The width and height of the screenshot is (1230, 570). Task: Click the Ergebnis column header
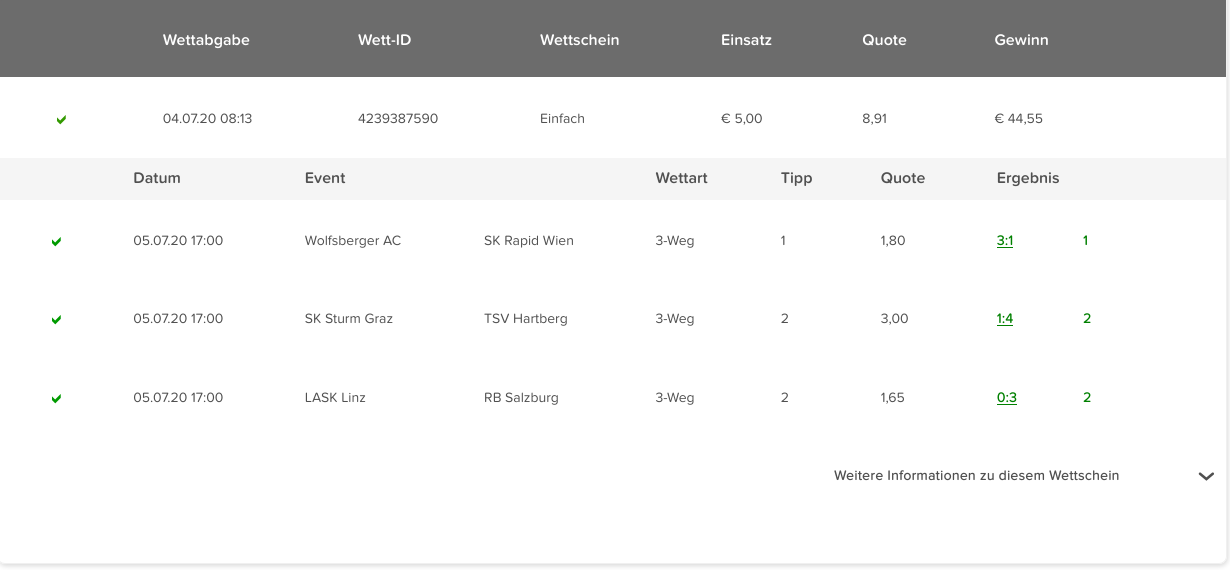(x=1028, y=179)
